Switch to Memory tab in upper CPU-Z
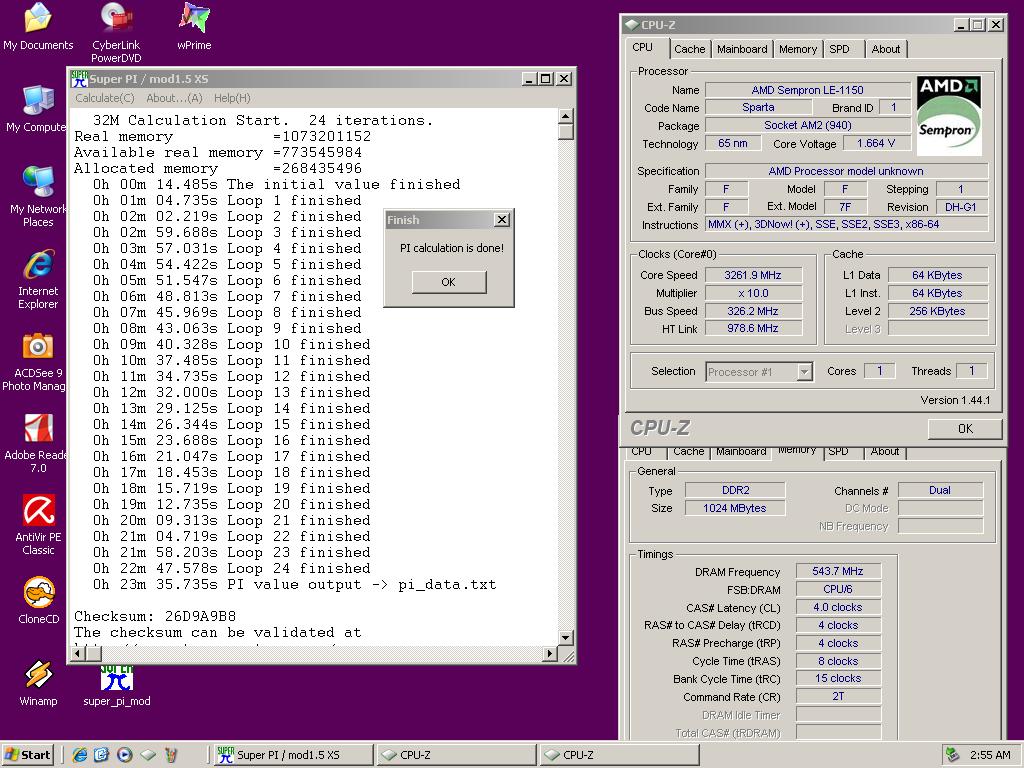This screenshot has height=768, width=1024. pos(797,49)
